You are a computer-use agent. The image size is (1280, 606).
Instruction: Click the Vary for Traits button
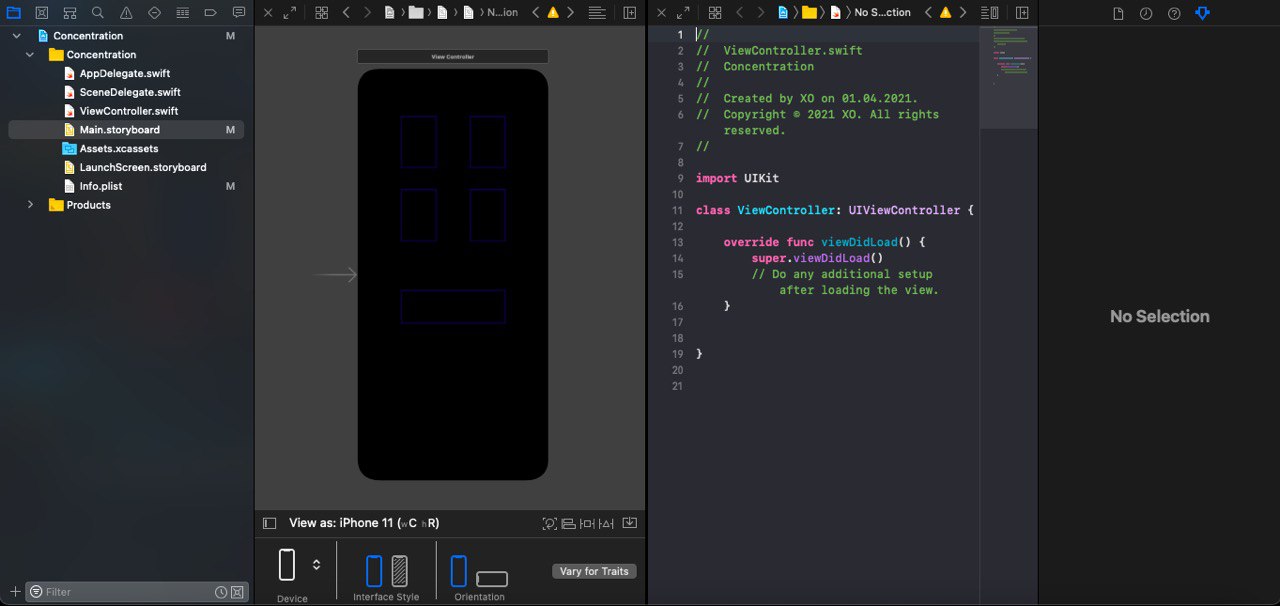(594, 571)
